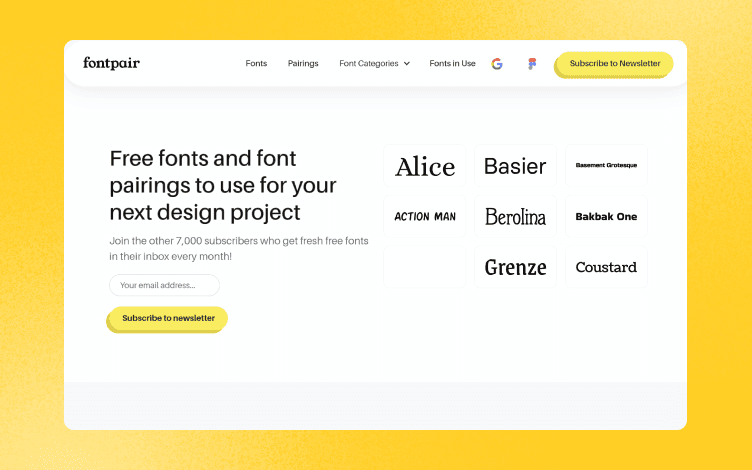
Task: Click the 'Join the other 7,000 subscribers' text
Action: click(x=239, y=248)
